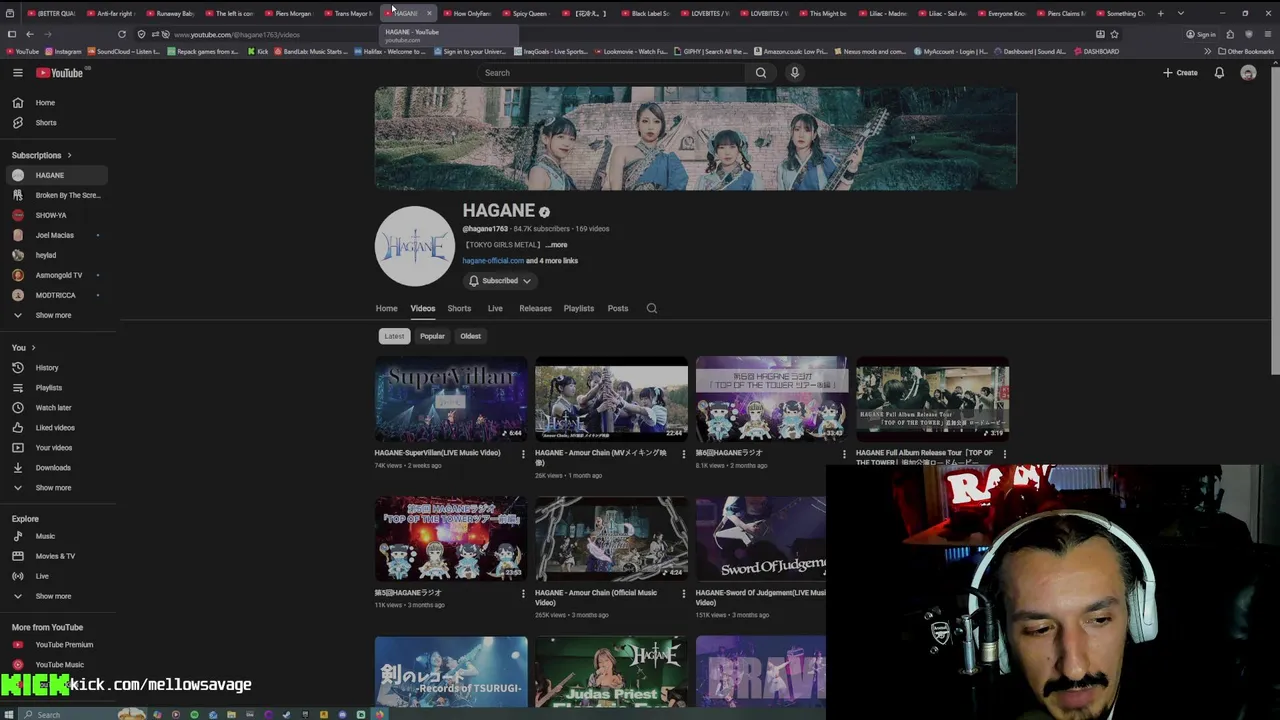The image size is (1280, 720).
Task: Expand the Subscriptions section
Action: (x=42, y=155)
